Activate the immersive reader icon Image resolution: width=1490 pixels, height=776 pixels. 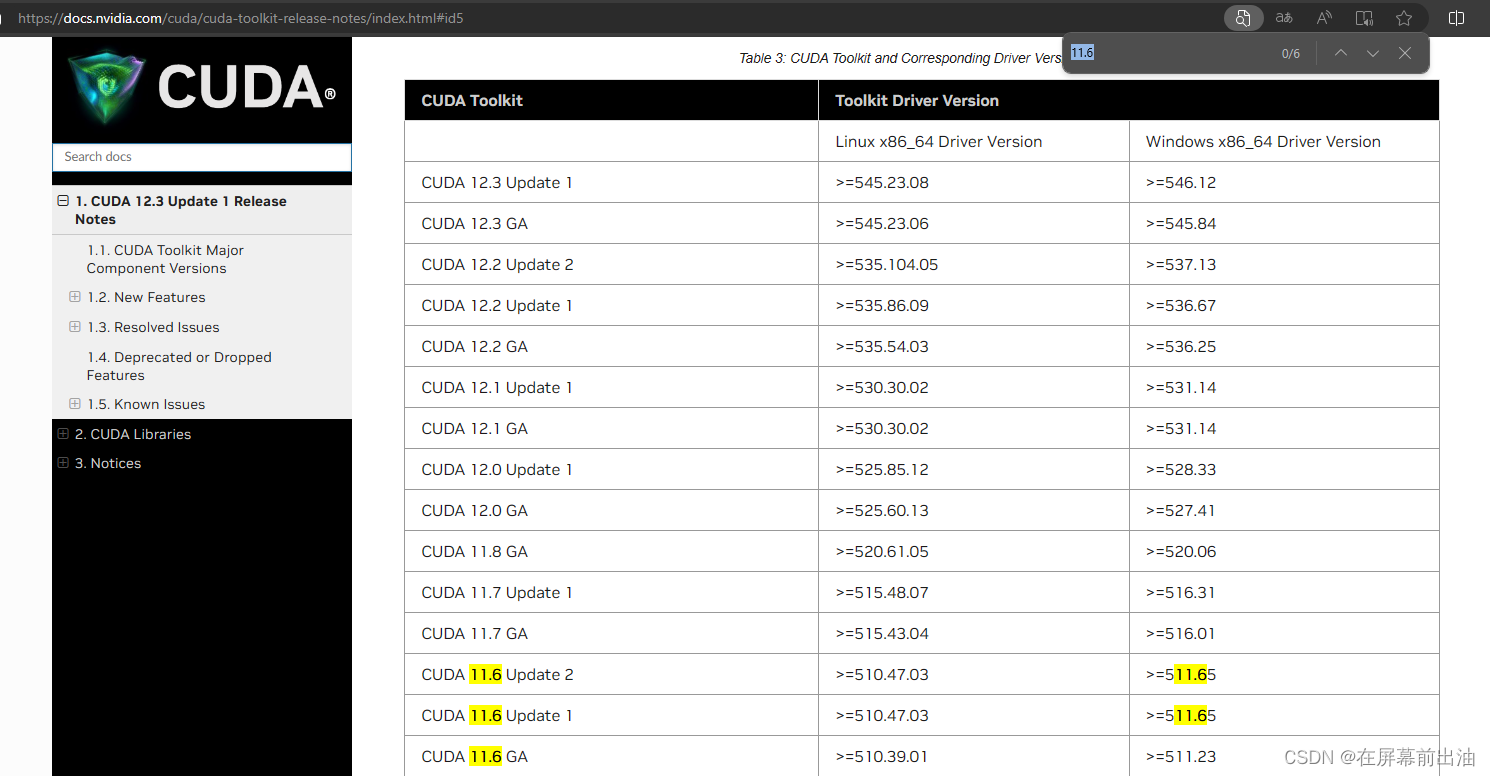point(1364,17)
